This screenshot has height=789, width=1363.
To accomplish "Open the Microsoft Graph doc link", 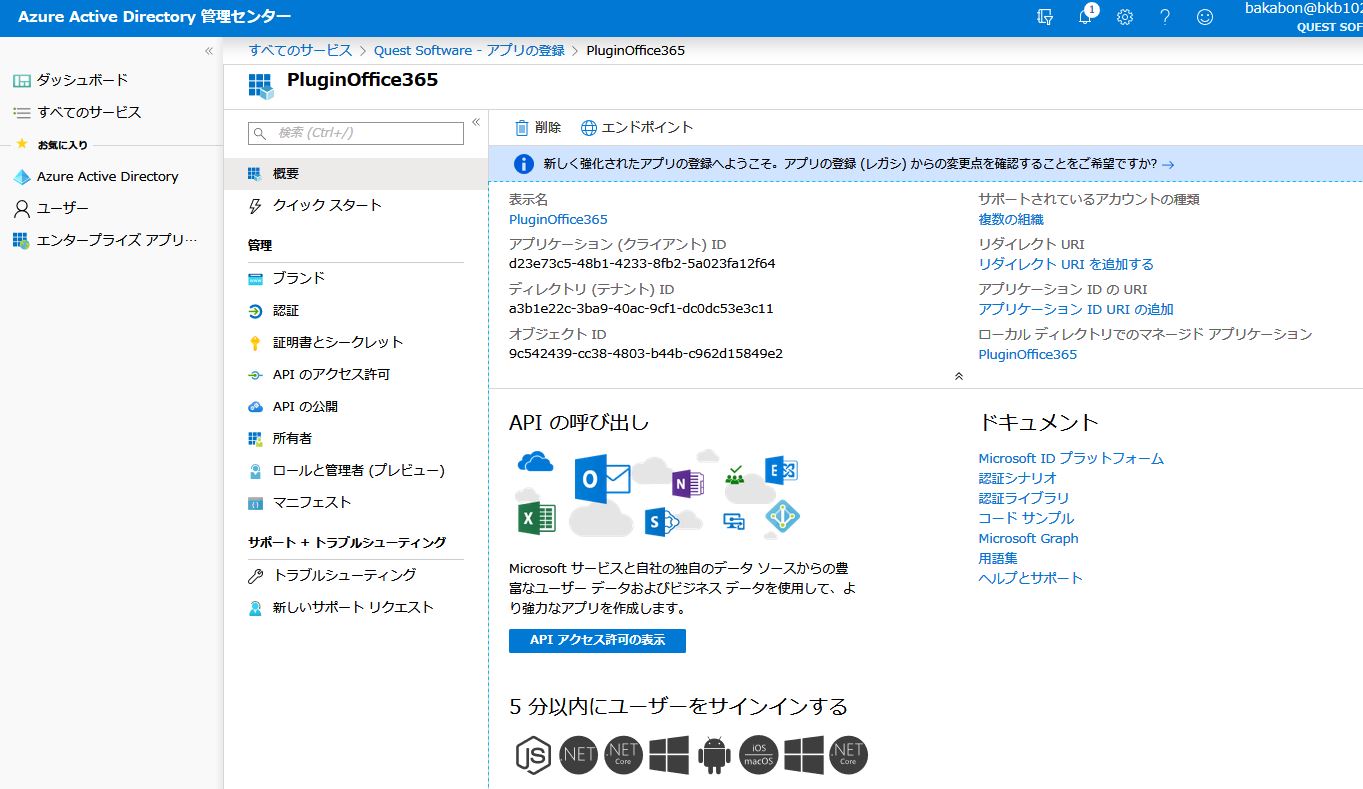I will click(1028, 538).
